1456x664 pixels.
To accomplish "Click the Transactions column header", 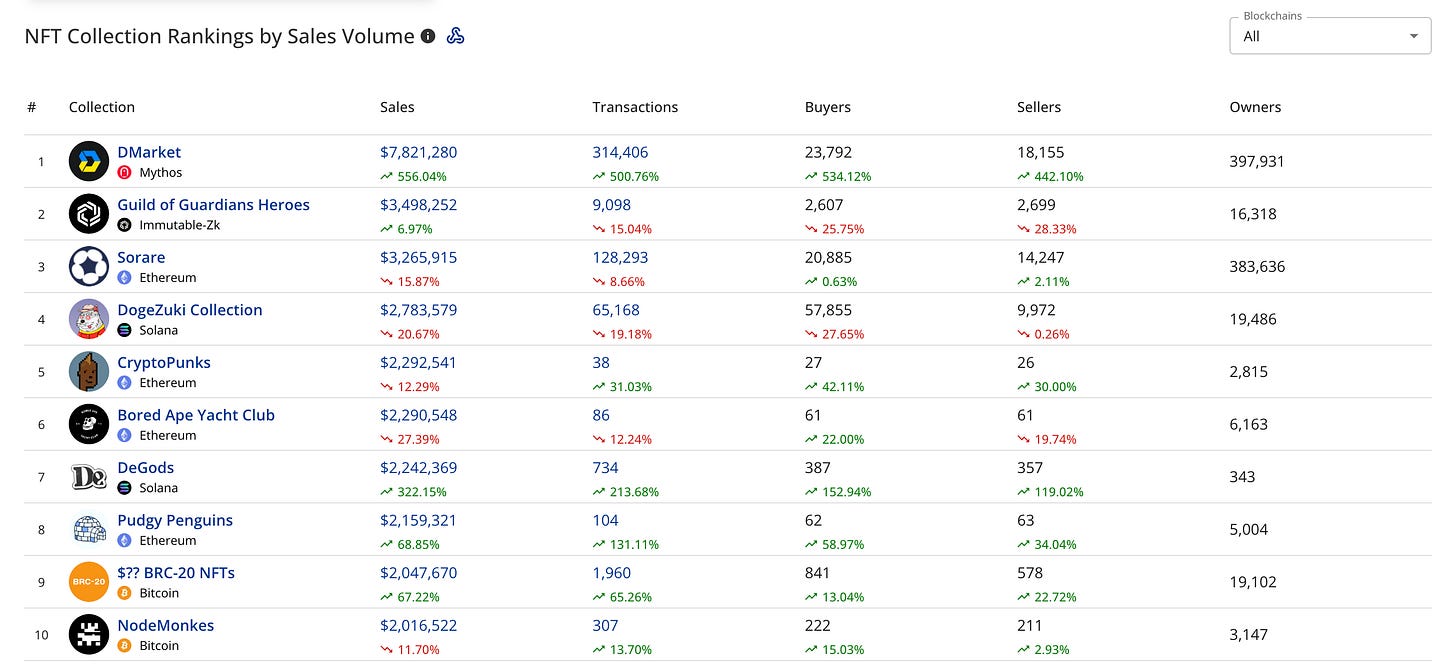I will [635, 107].
